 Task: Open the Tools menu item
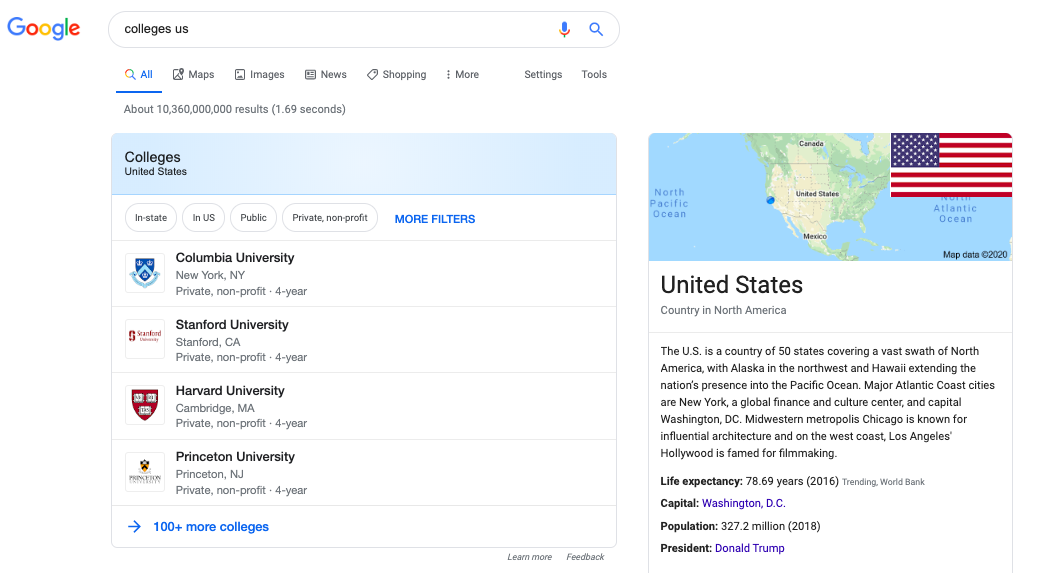click(594, 75)
